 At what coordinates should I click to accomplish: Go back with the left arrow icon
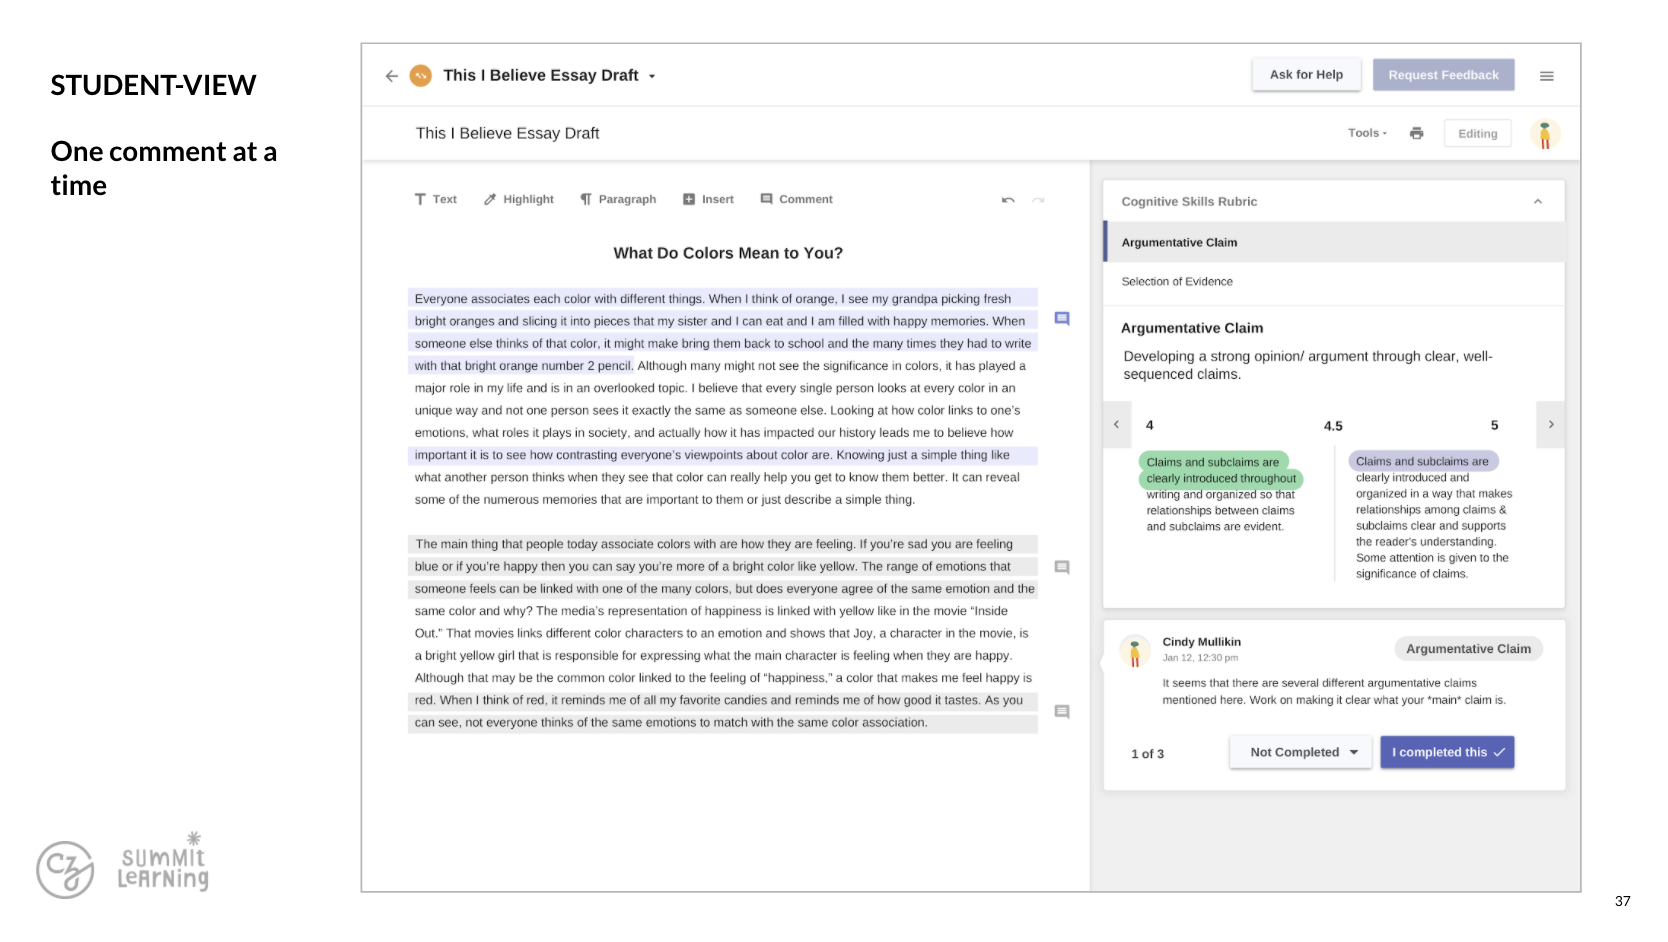pyautogui.click(x=391, y=76)
